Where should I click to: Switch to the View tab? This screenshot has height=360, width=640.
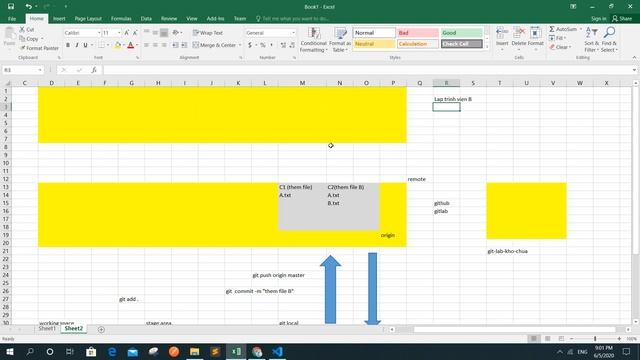(x=192, y=19)
